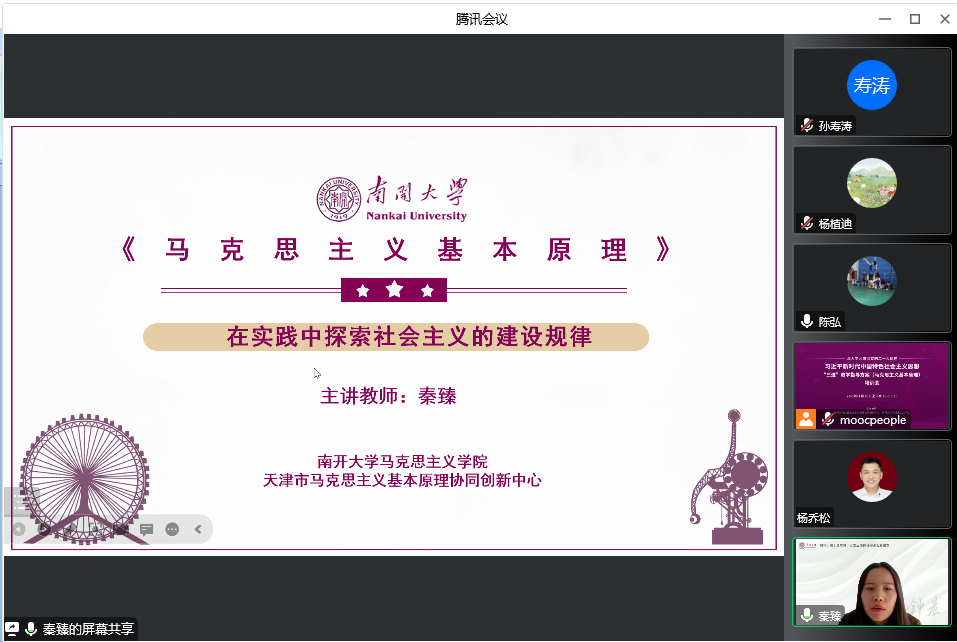957x642 pixels.
Task: Maximize the 腾讯会议 window
Action: coord(914,19)
